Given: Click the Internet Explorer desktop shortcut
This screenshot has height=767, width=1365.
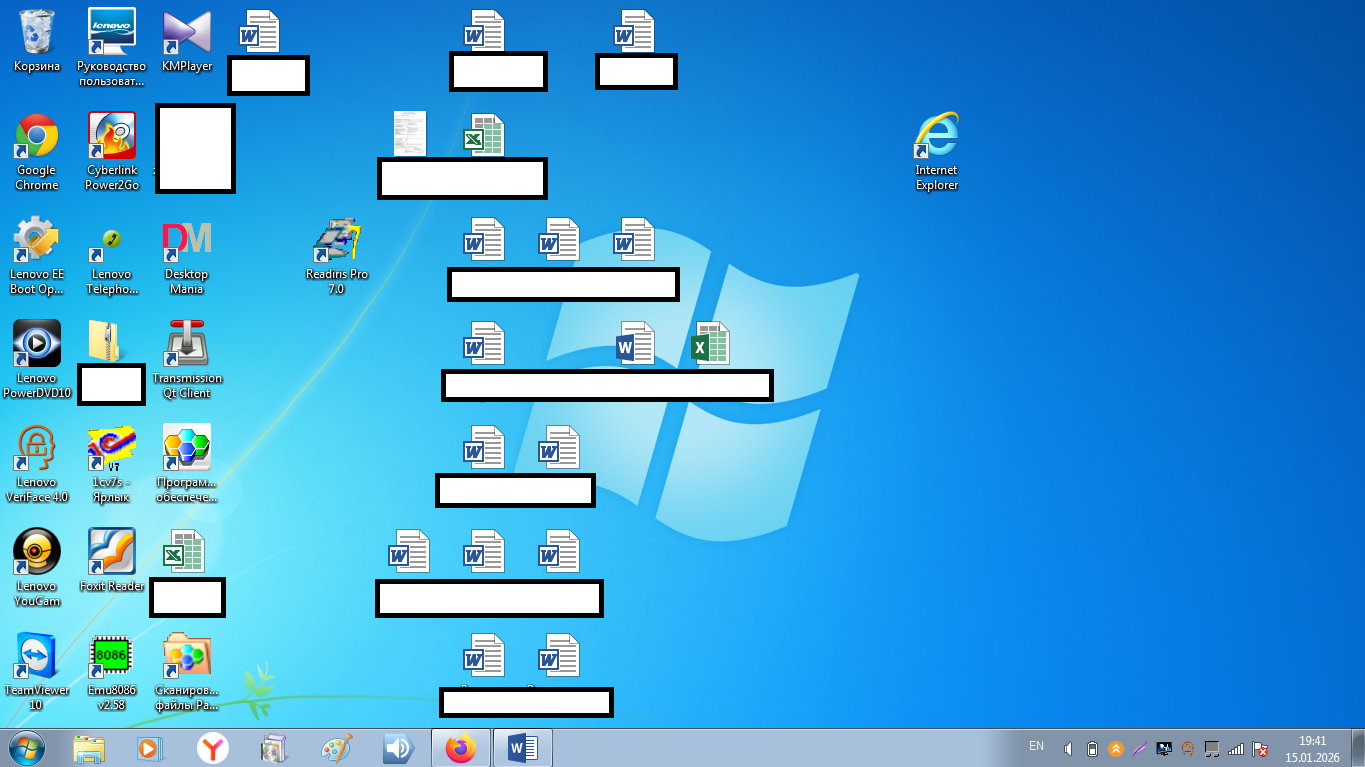Looking at the screenshot, I should pyautogui.click(x=937, y=152).
